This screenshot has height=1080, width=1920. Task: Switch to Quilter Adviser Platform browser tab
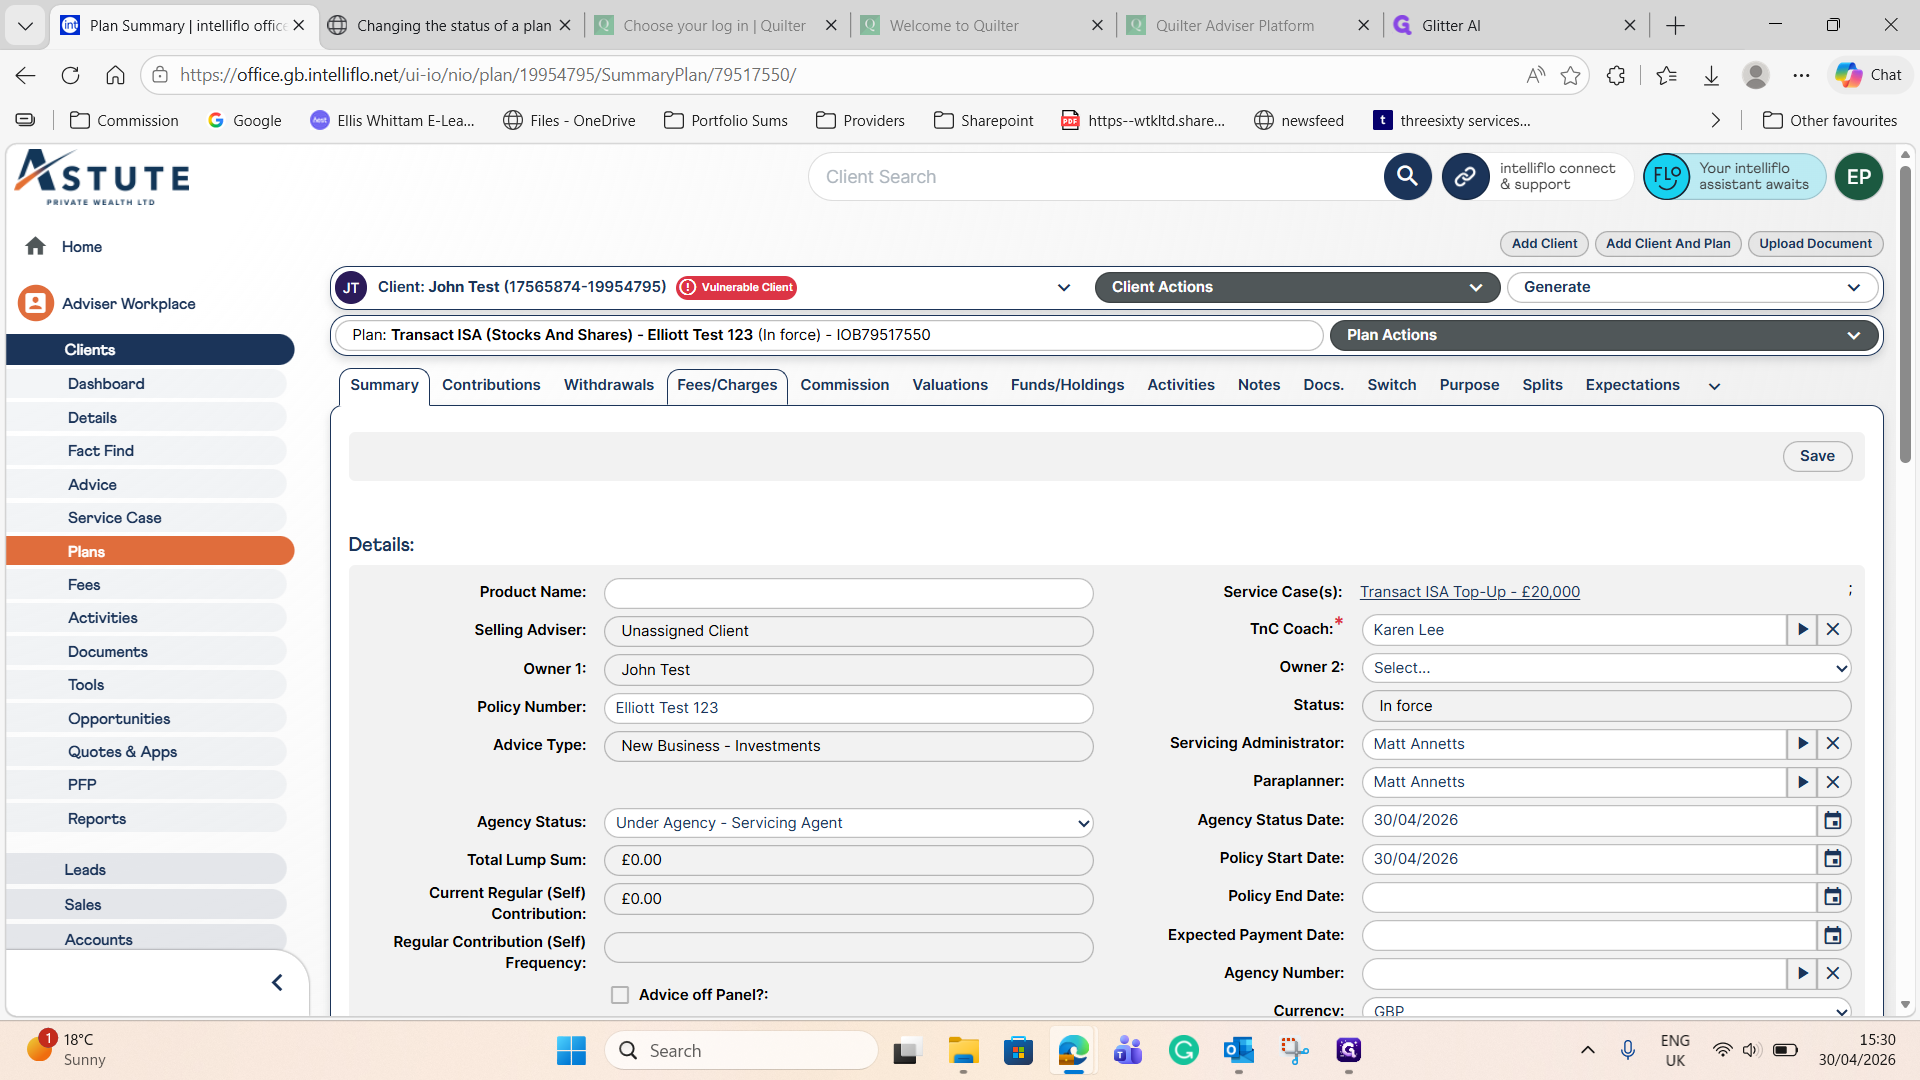pos(1235,25)
